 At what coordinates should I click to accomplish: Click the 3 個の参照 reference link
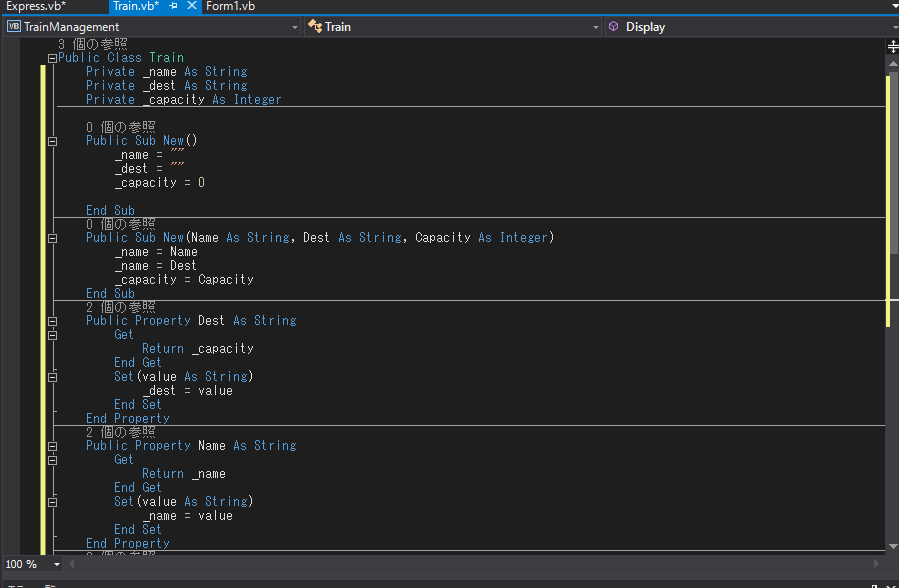pos(94,43)
